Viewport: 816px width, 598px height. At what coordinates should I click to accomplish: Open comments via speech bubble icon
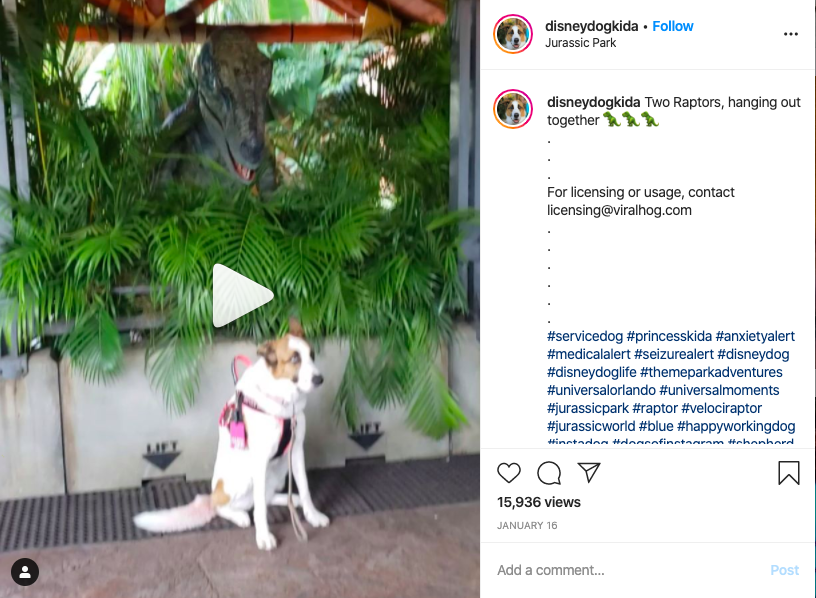pos(549,473)
